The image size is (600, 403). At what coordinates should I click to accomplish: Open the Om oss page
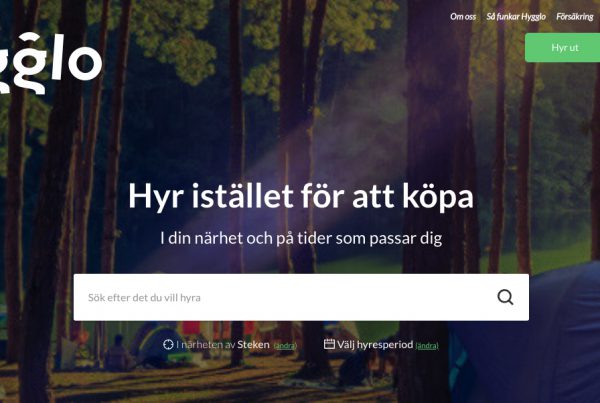click(x=463, y=16)
